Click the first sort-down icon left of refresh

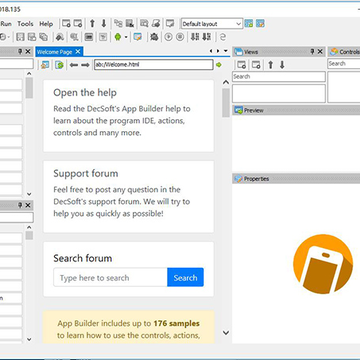tap(195, 37)
